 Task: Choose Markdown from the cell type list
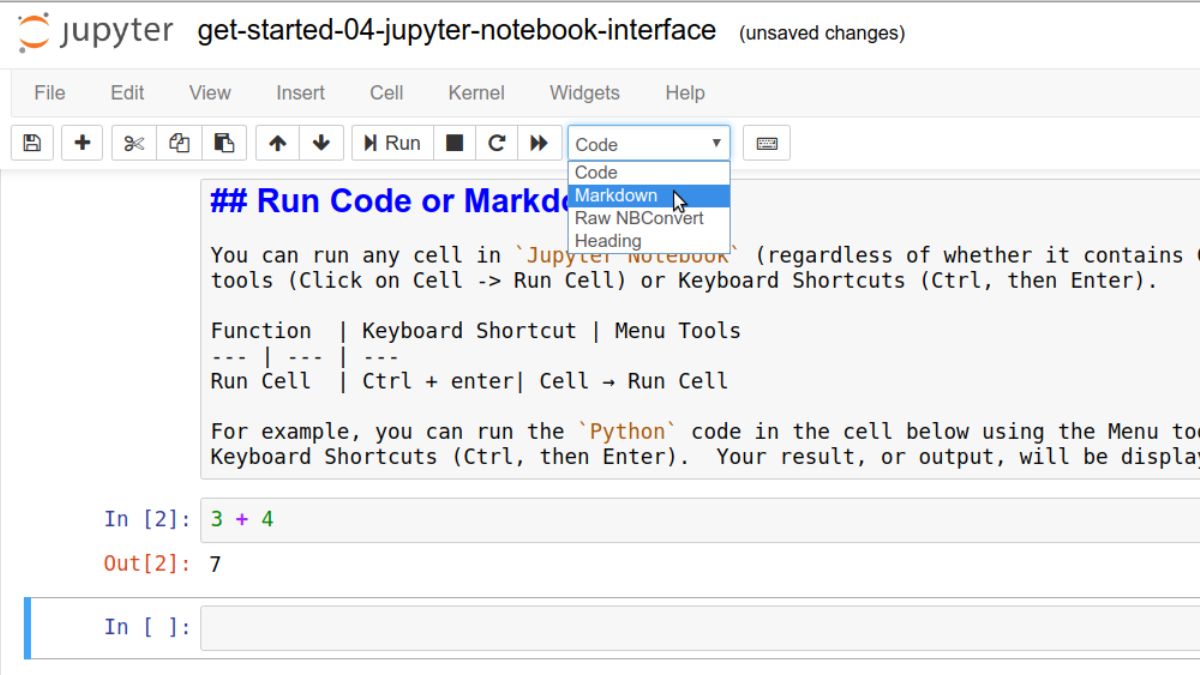point(616,195)
